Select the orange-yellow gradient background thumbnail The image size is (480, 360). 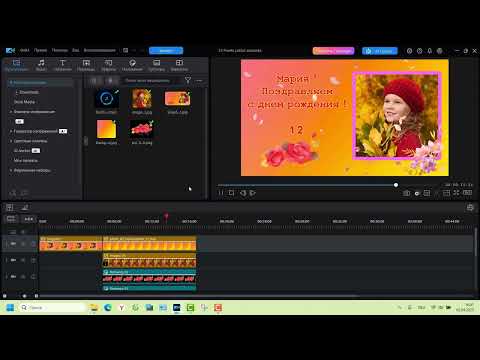(106, 129)
